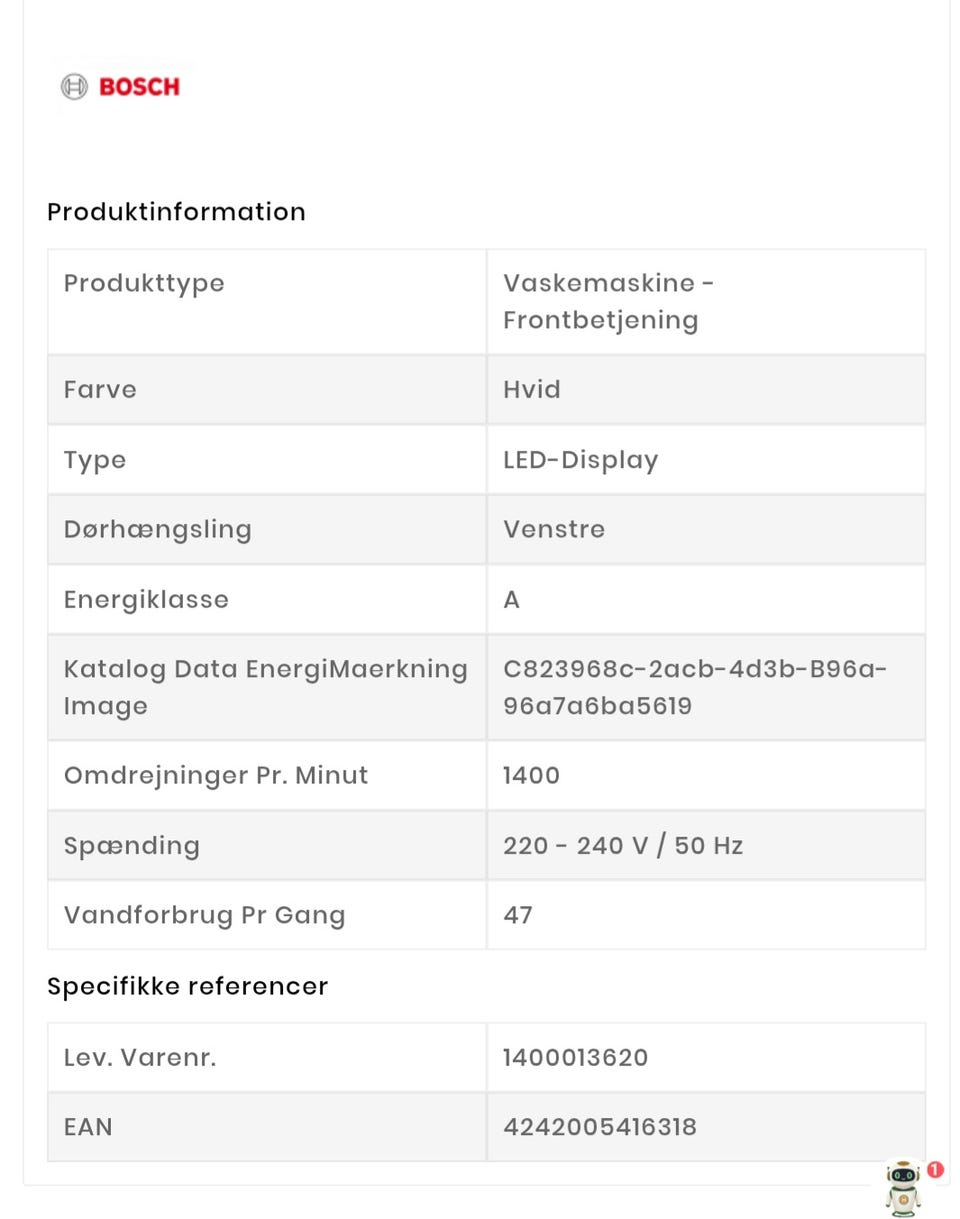
Task: Select the Spænding value 220 - 240 V
Action: (623, 846)
